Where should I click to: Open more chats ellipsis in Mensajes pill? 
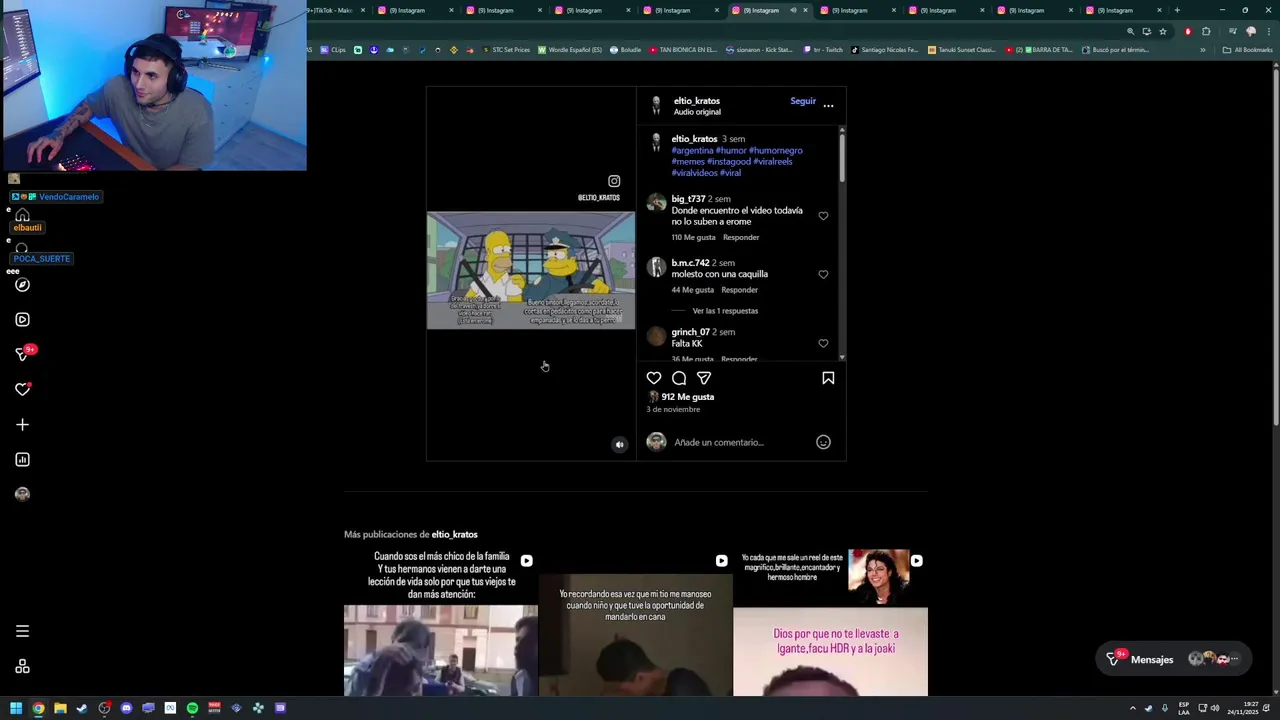coord(1235,659)
